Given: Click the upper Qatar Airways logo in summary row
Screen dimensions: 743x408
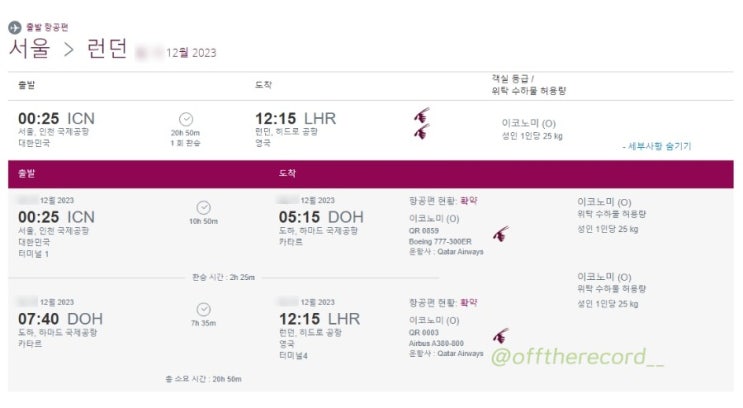Looking at the screenshot, I should point(421,117).
